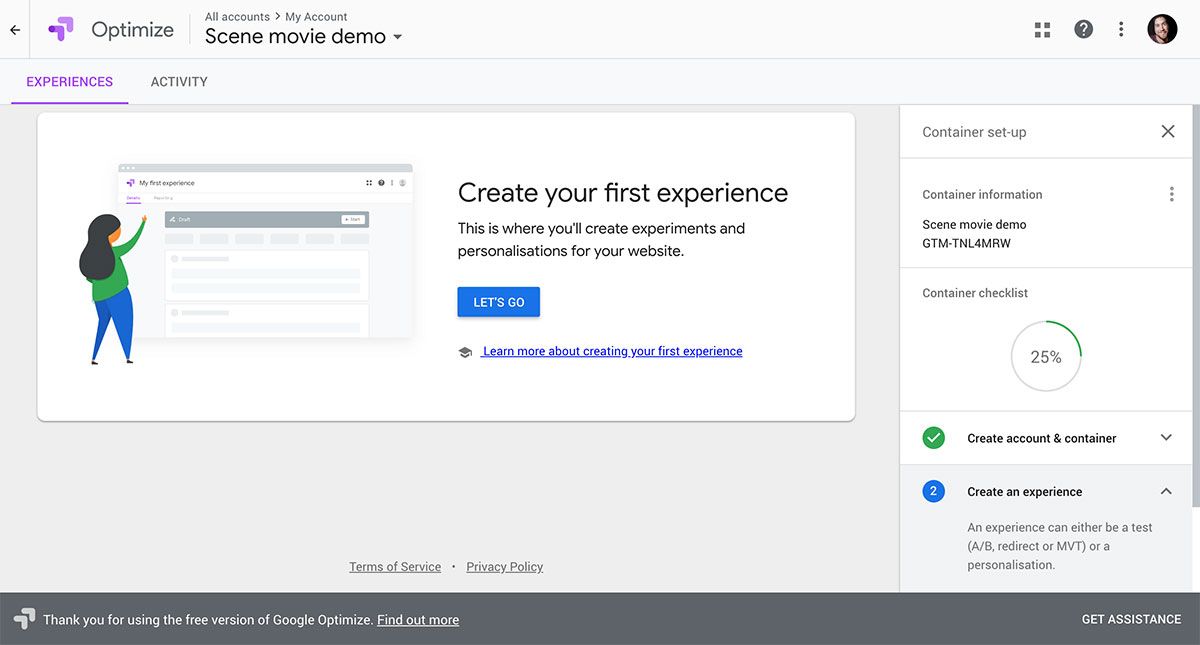Open the help question mark icon
Image resolution: width=1200 pixels, height=645 pixels.
1083,29
